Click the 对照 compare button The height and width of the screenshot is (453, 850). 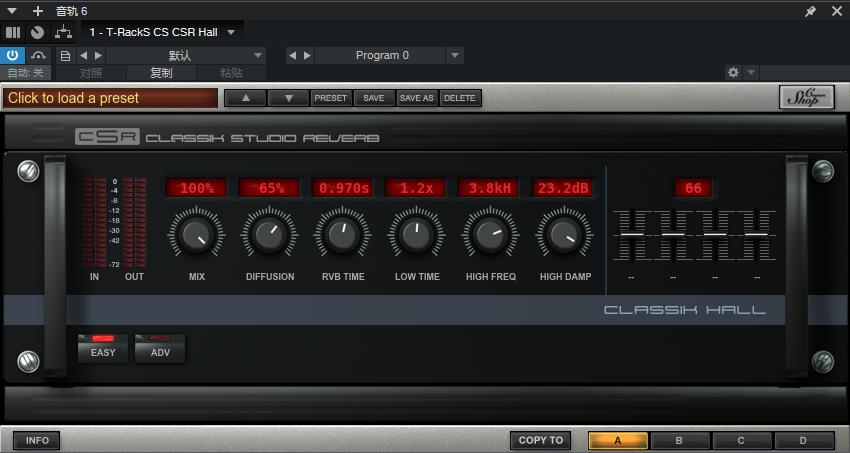91,73
